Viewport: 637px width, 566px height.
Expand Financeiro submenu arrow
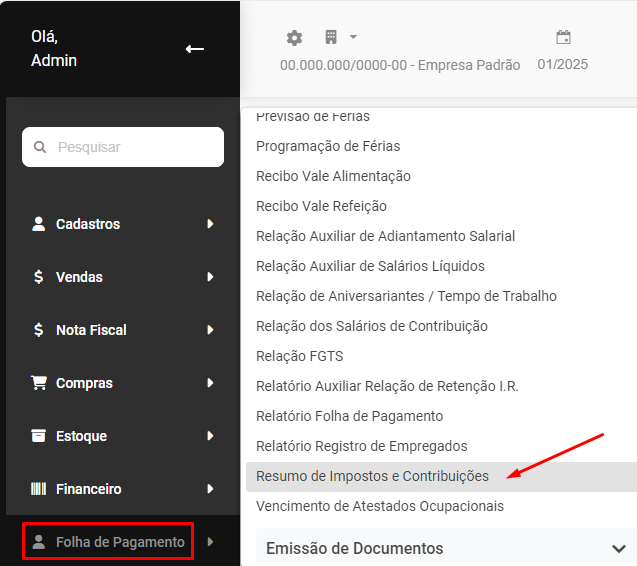(210, 489)
